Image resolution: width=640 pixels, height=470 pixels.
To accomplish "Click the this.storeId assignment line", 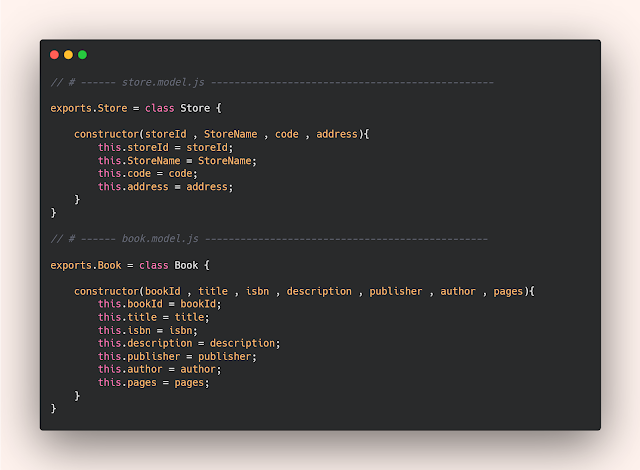I will (164, 147).
